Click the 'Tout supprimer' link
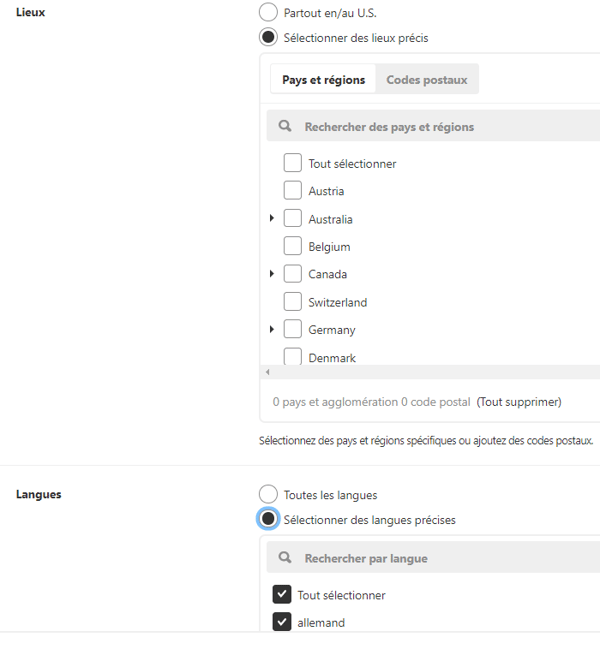The height and width of the screenshot is (661, 600). click(x=519, y=402)
